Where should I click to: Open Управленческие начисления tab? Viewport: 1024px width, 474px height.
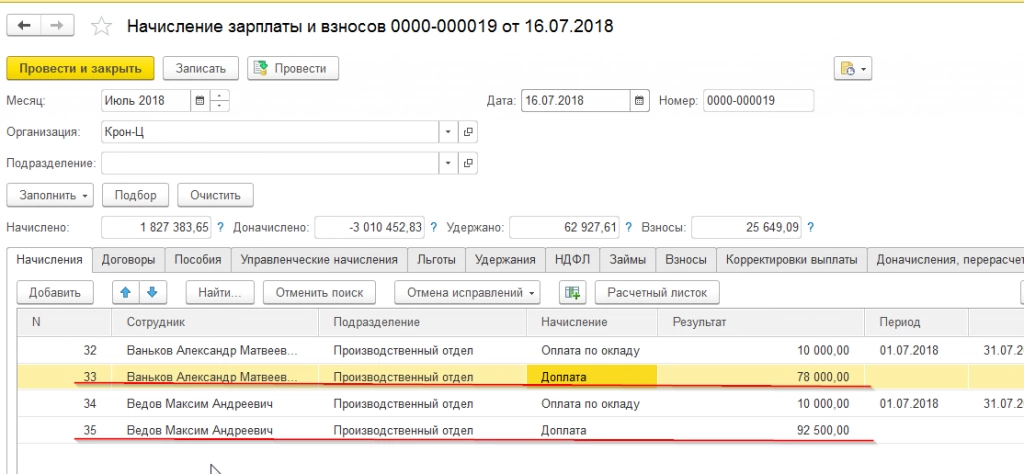click(319, 259)
